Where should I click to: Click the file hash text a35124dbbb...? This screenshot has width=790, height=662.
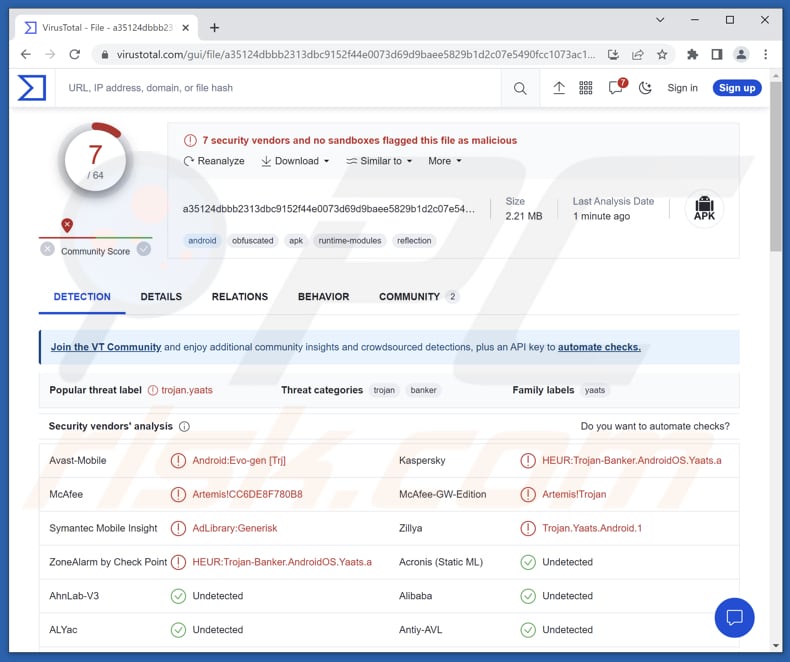(328, 209)
